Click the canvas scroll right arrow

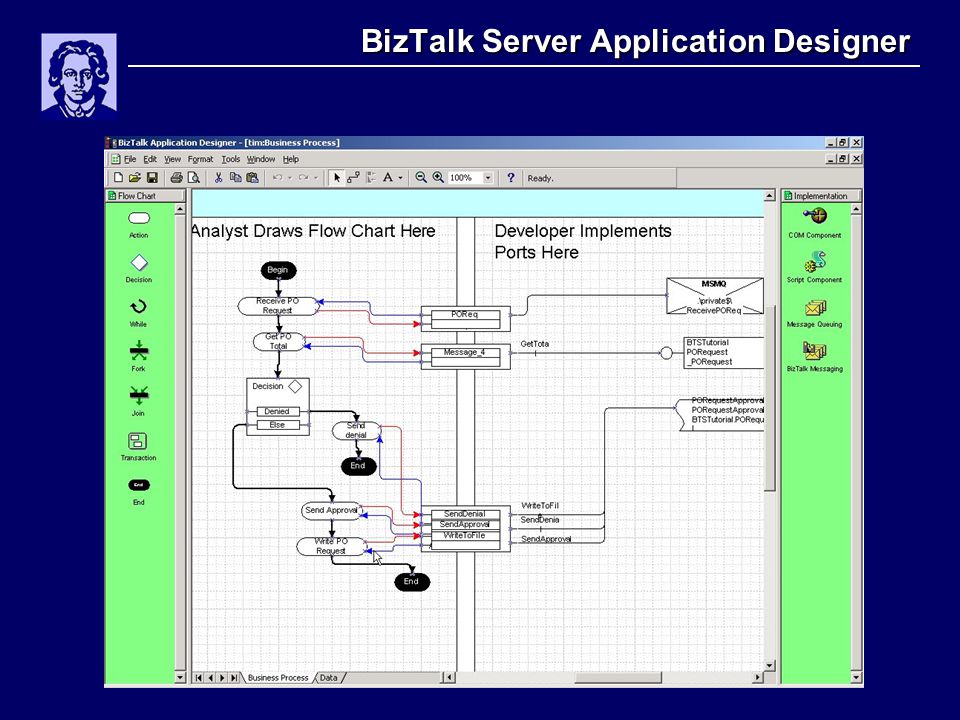pyautogui.click(x=758, y=678)
